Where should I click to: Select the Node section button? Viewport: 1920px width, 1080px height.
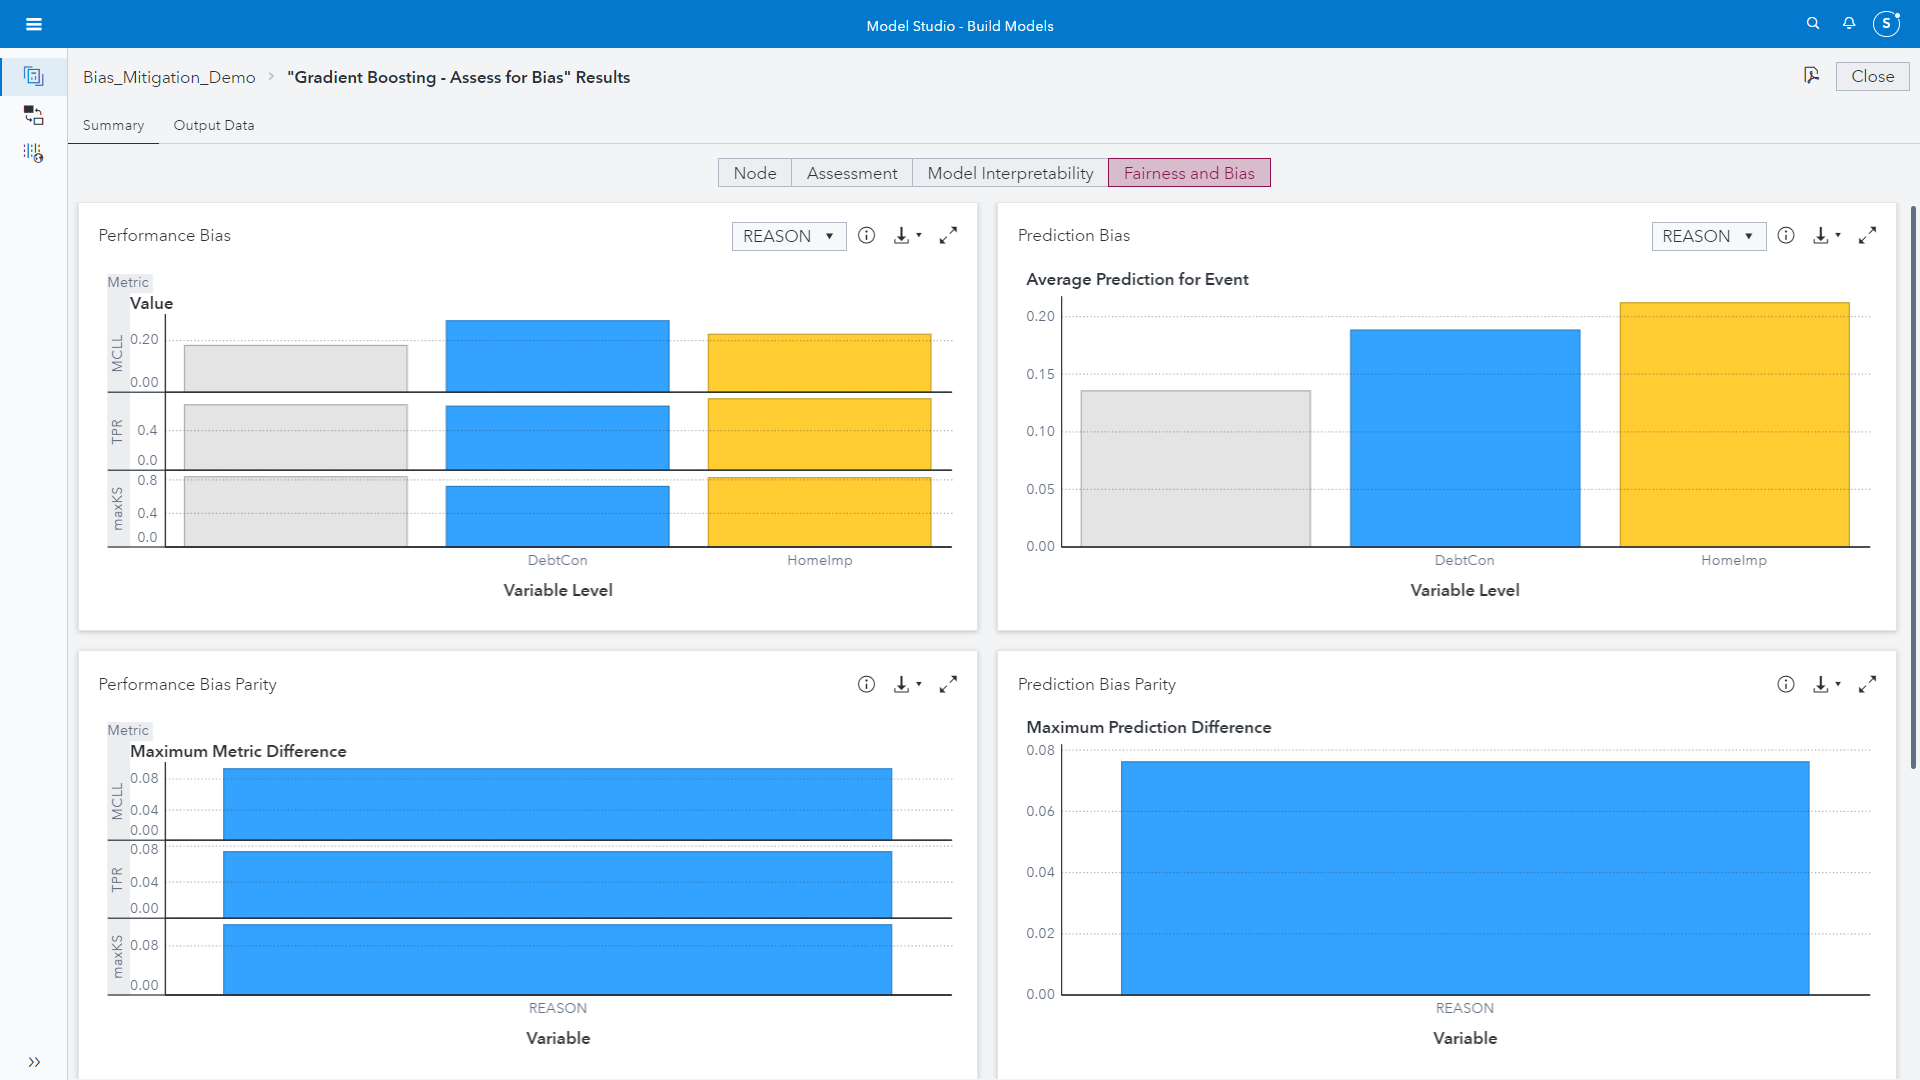pos(755,173)
